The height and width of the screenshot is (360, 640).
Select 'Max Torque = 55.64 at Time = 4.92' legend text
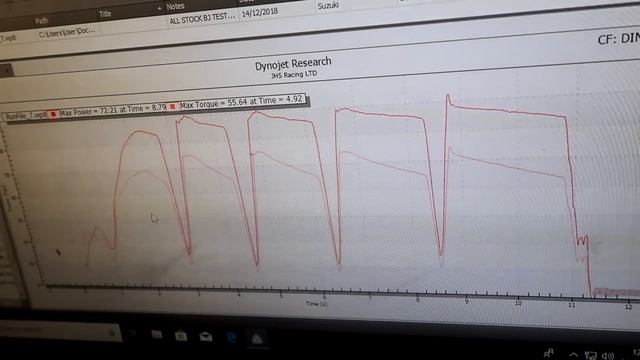[241, 102]
